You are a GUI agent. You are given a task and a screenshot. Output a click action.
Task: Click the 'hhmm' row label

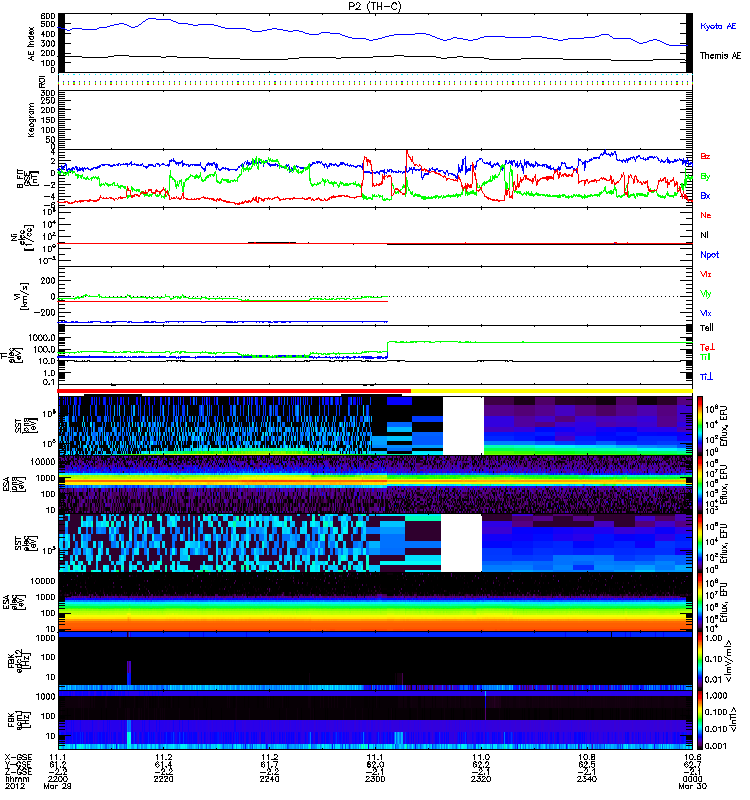click(17, 779)
